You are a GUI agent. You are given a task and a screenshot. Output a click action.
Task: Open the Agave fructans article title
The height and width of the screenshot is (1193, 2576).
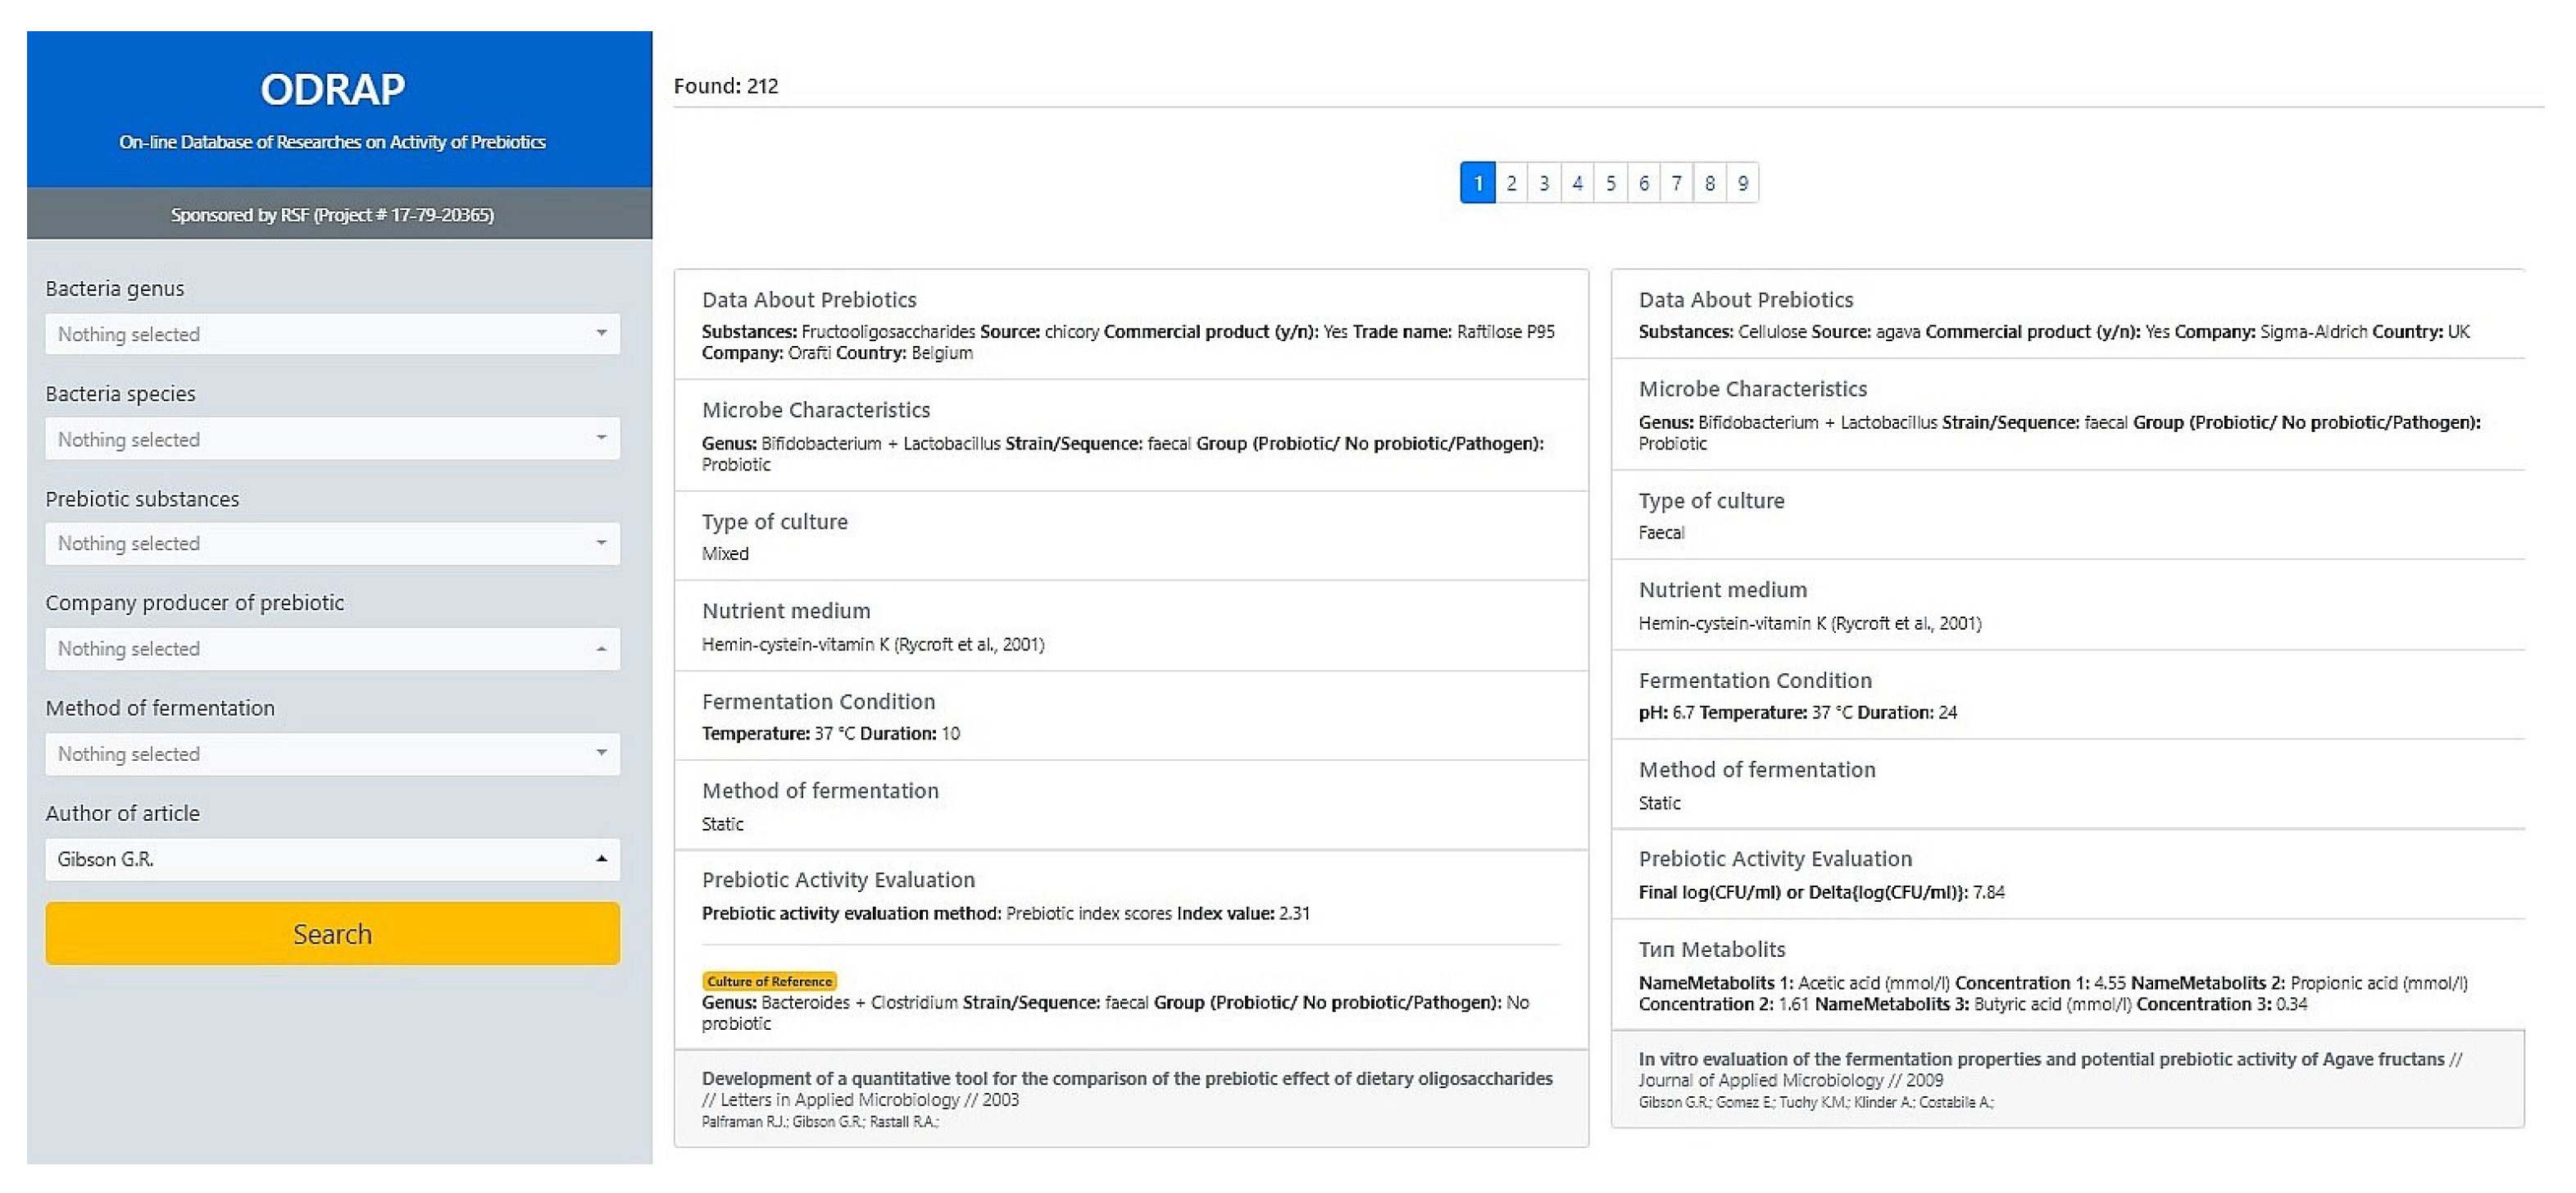pyautogui.click(x=2040, y=1059)
